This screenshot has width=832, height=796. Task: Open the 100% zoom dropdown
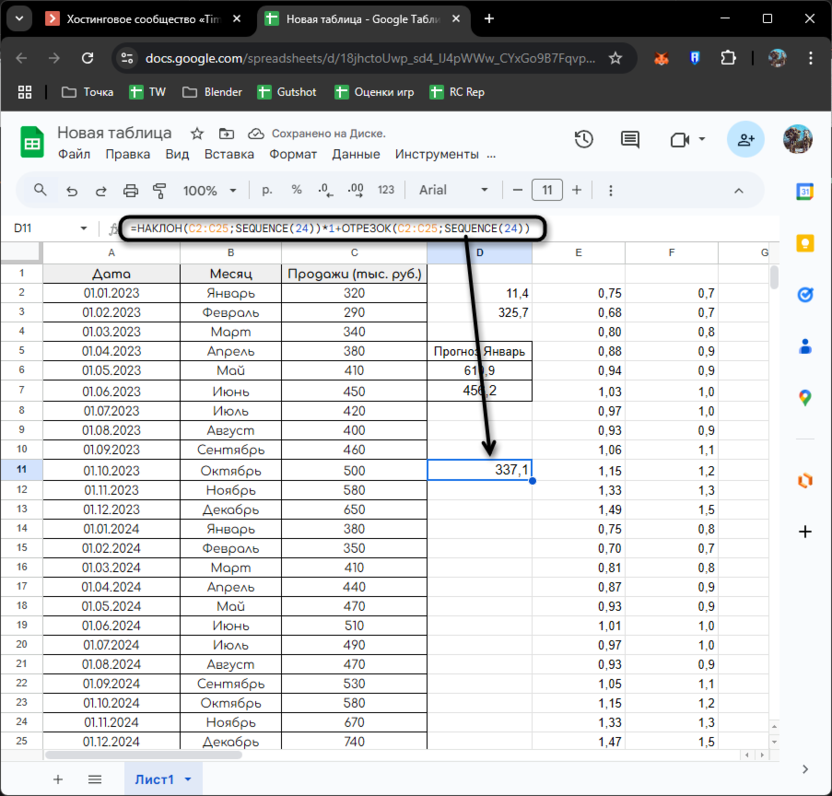(x=209, y=190)
